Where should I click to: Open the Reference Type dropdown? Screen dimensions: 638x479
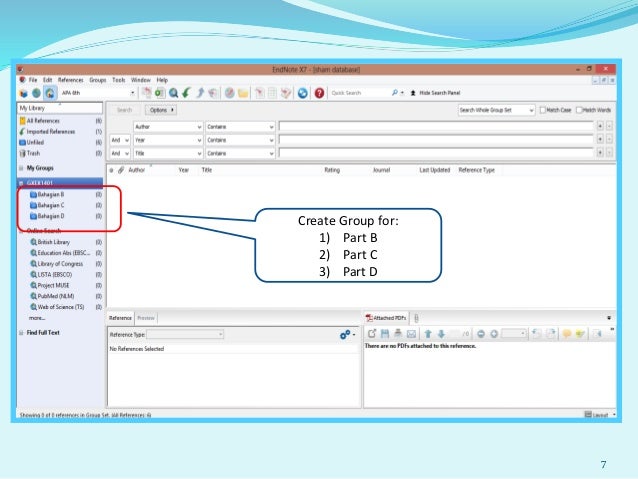click(x=185, y=335)
